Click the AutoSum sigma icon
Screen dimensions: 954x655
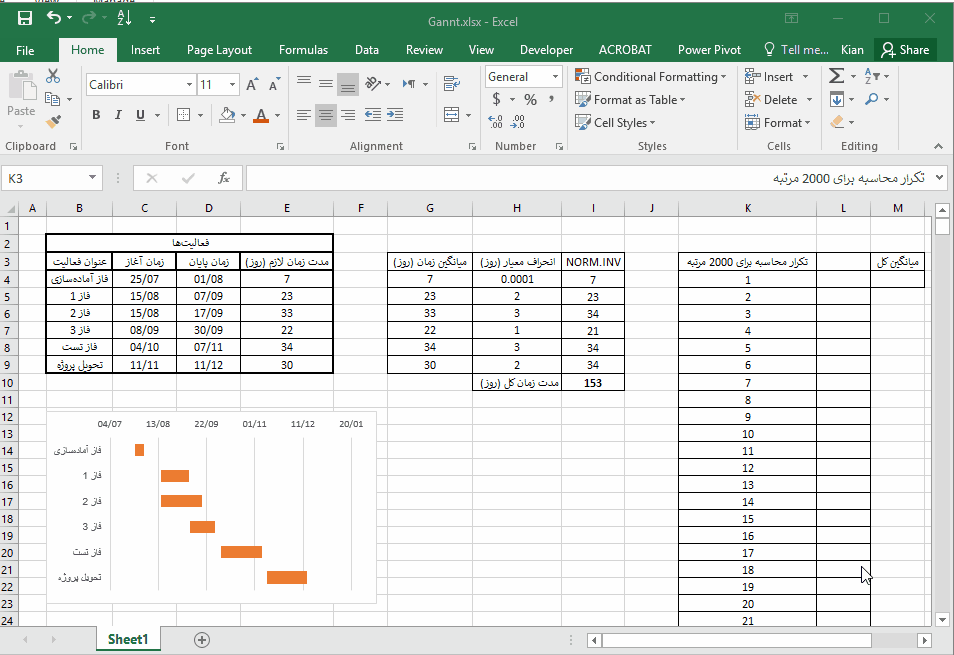[x=836, y=77]
